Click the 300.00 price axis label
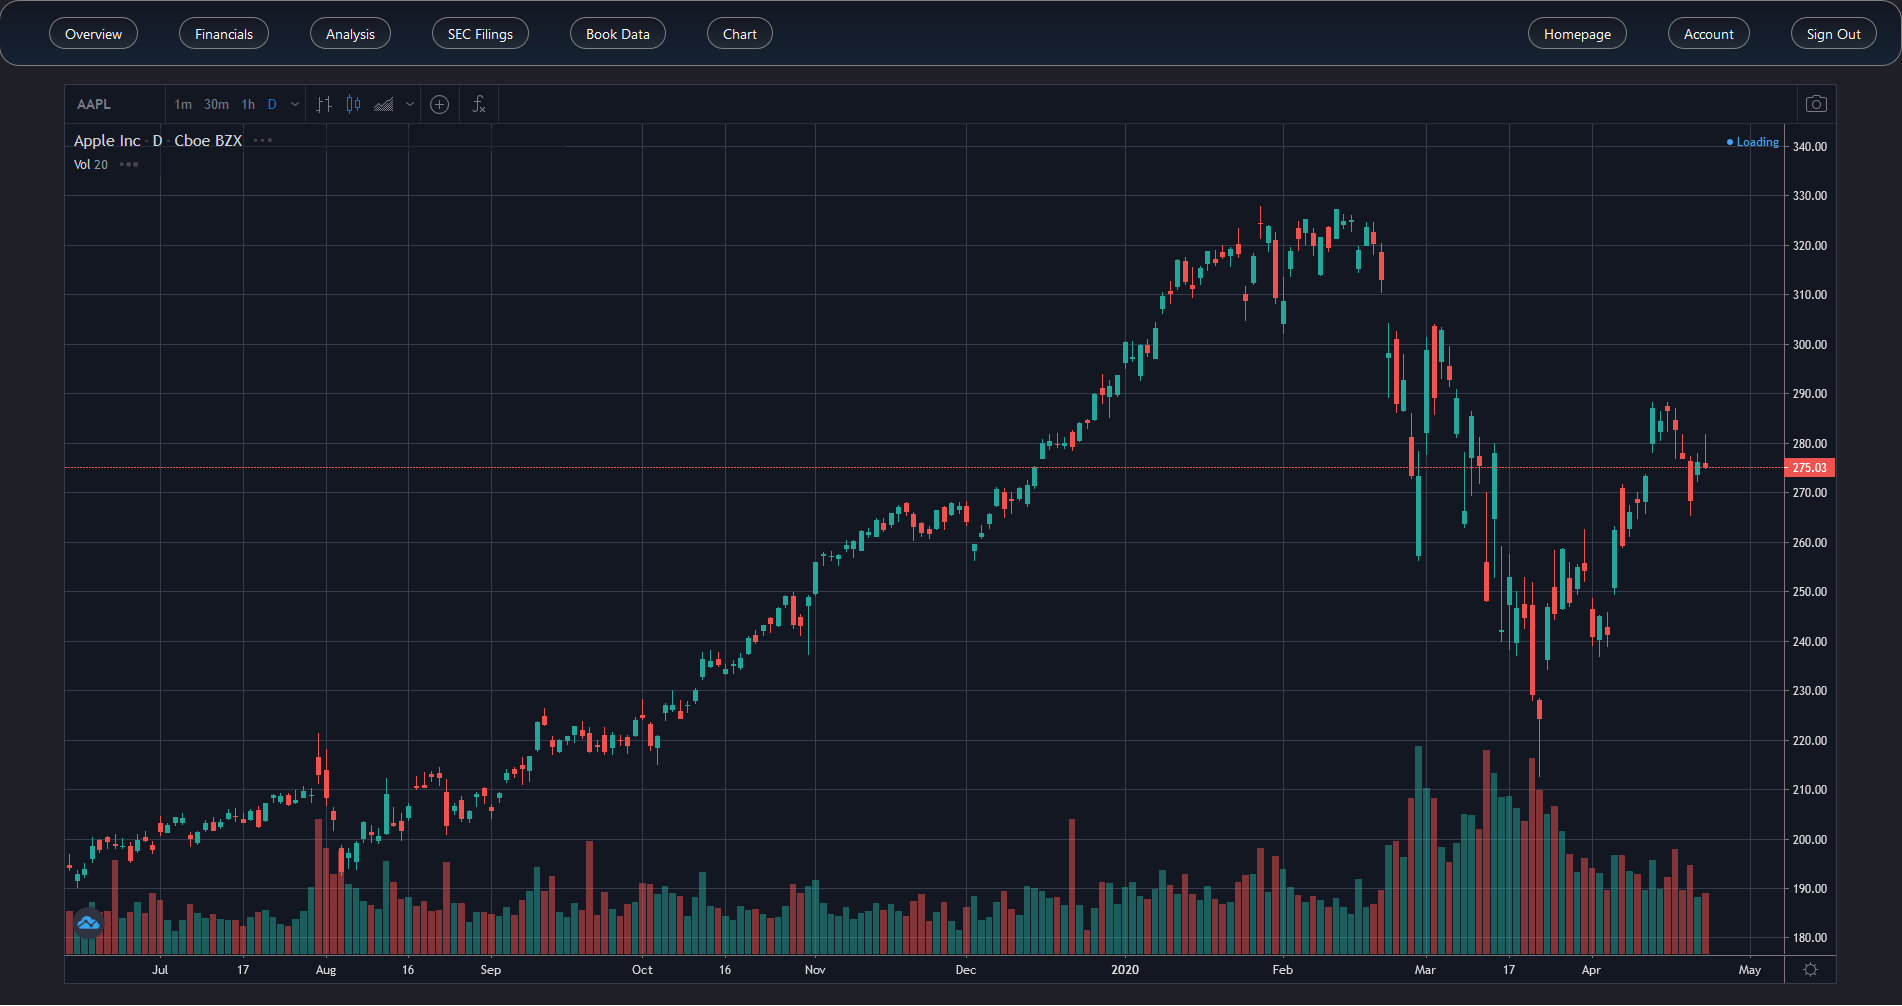 tap(1810, 345)
